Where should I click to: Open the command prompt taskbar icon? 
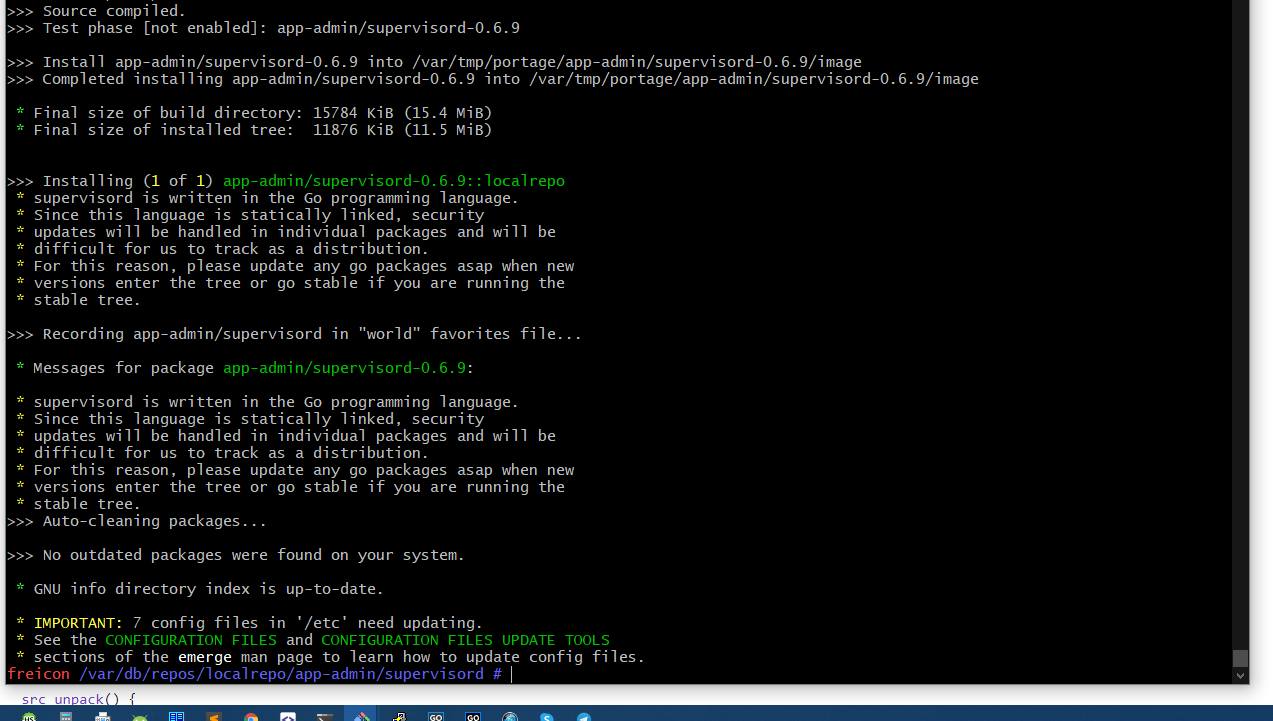[x=324, y=717]
